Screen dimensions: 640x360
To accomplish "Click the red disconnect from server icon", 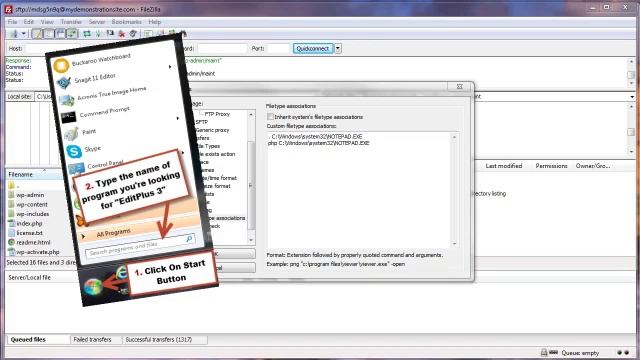I will point(122,34).
